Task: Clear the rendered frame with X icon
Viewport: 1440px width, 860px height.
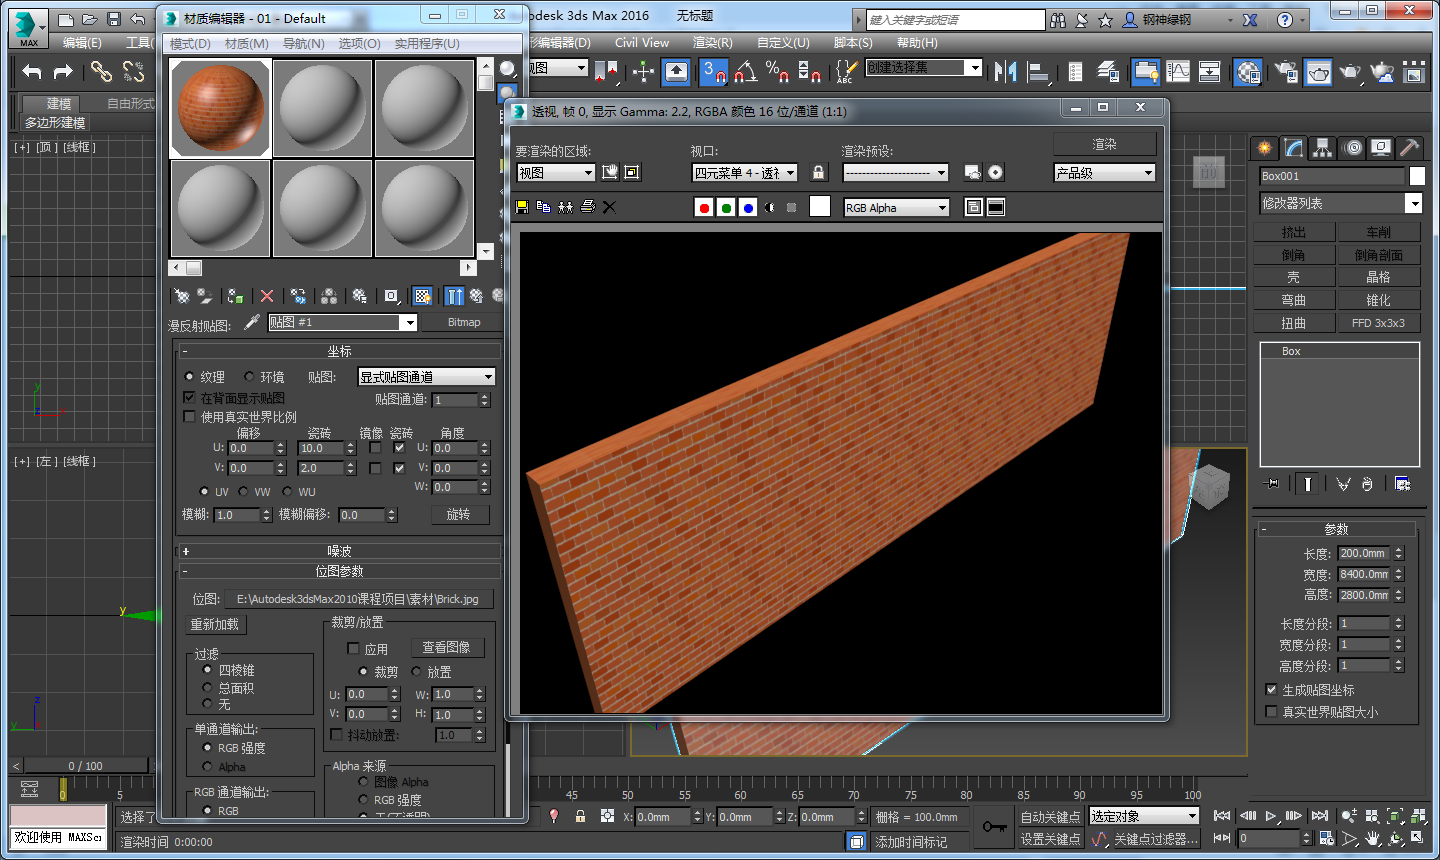Action: (609, 207)
